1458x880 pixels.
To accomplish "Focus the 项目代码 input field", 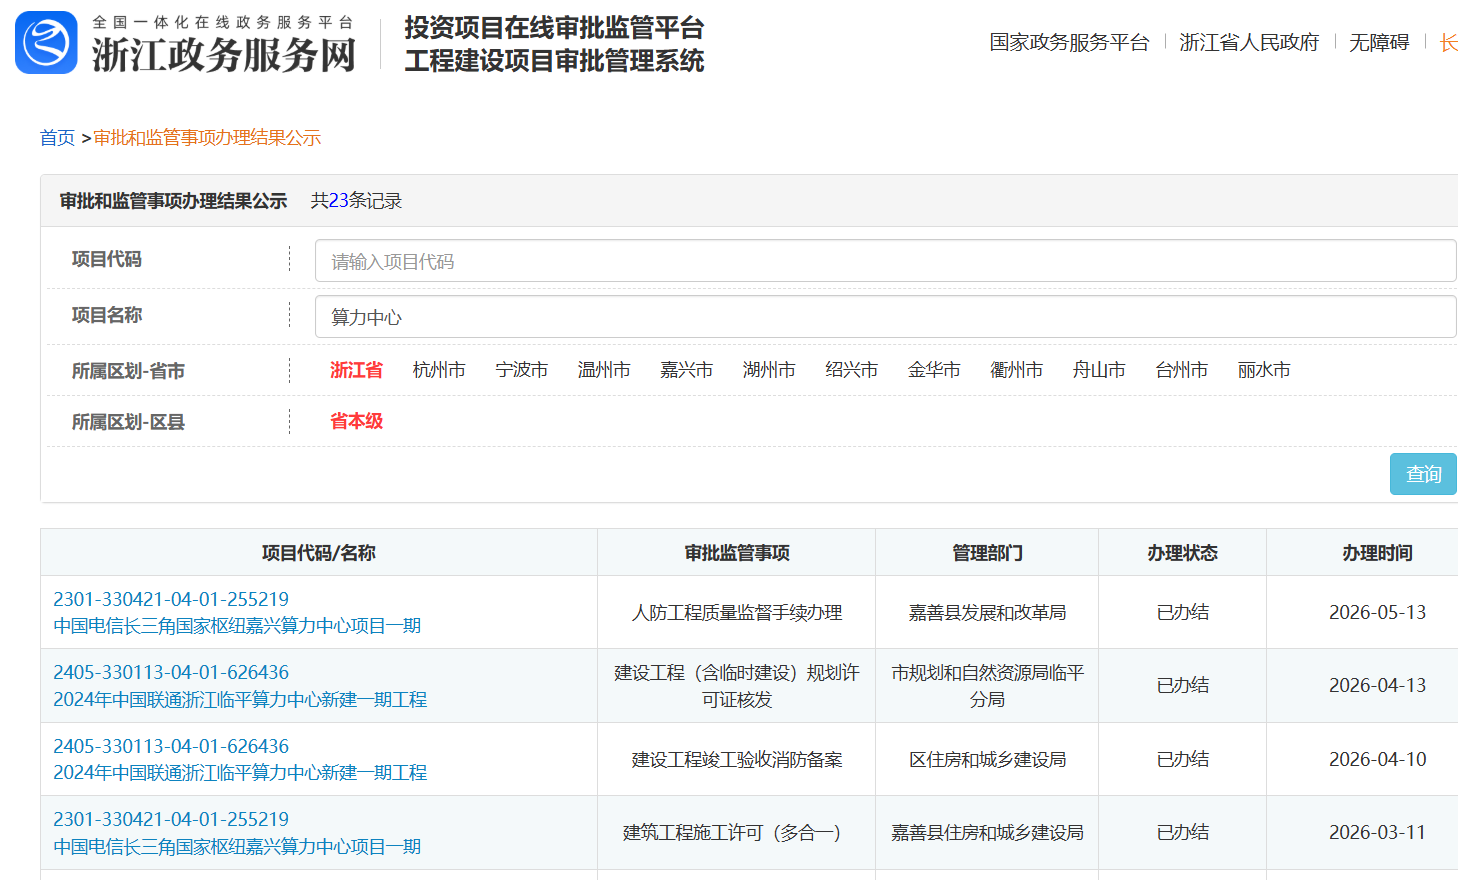I will click(885, 261).
